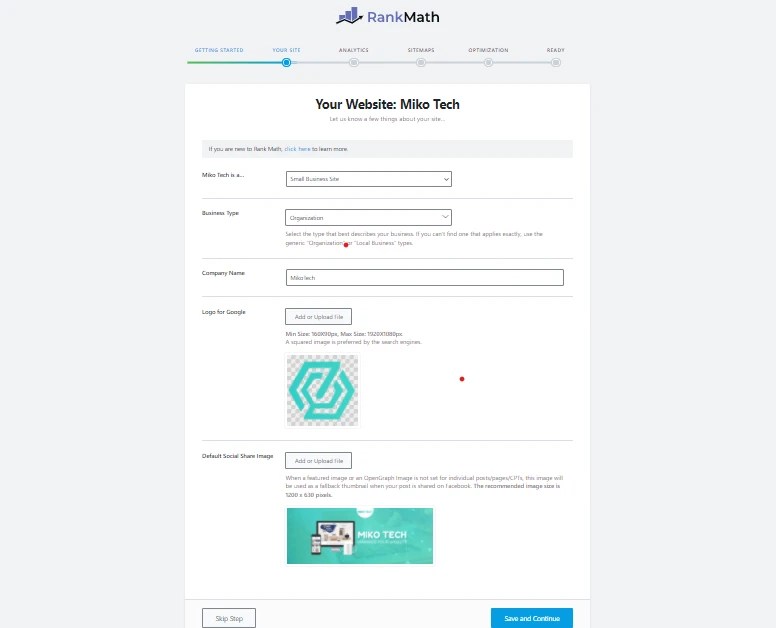
Task: Select the Miko Tech social share thumbnail
Action: pyautogui.click(x=360, y=535)
